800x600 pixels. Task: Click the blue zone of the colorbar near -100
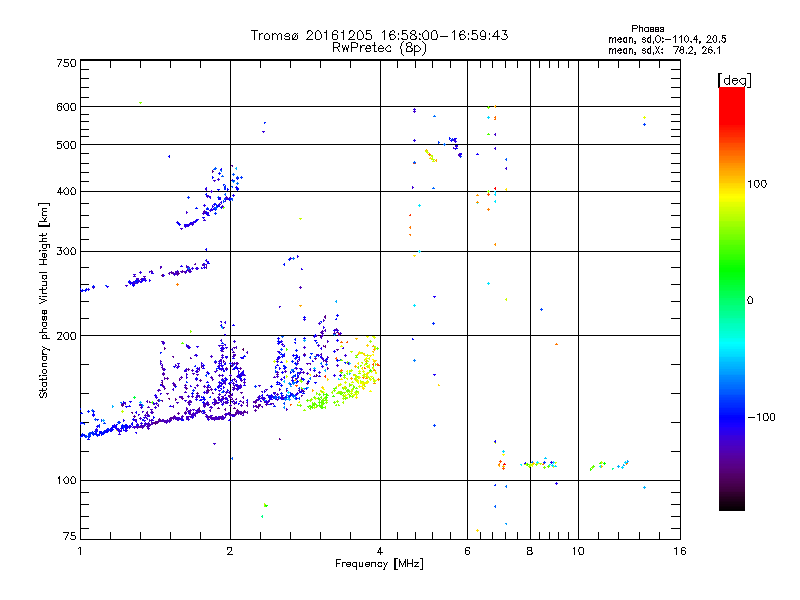[x=732, y=416]
